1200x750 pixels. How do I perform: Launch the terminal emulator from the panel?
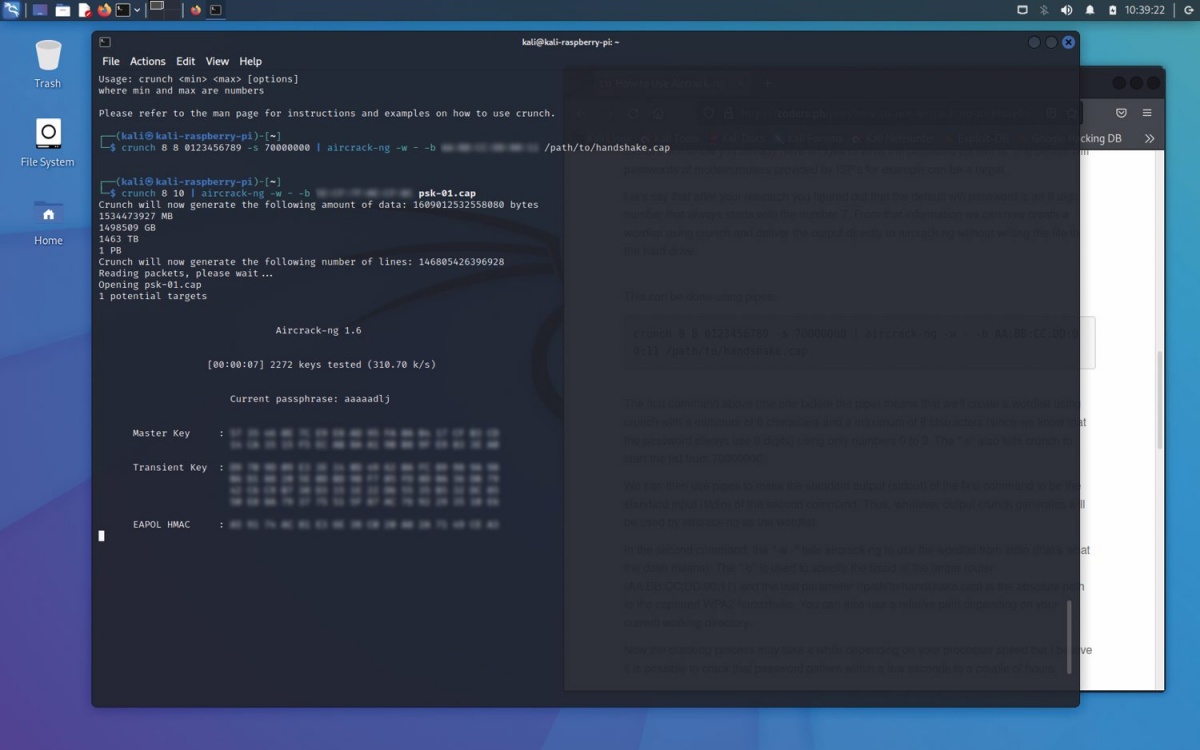click(x=123, y=10)
